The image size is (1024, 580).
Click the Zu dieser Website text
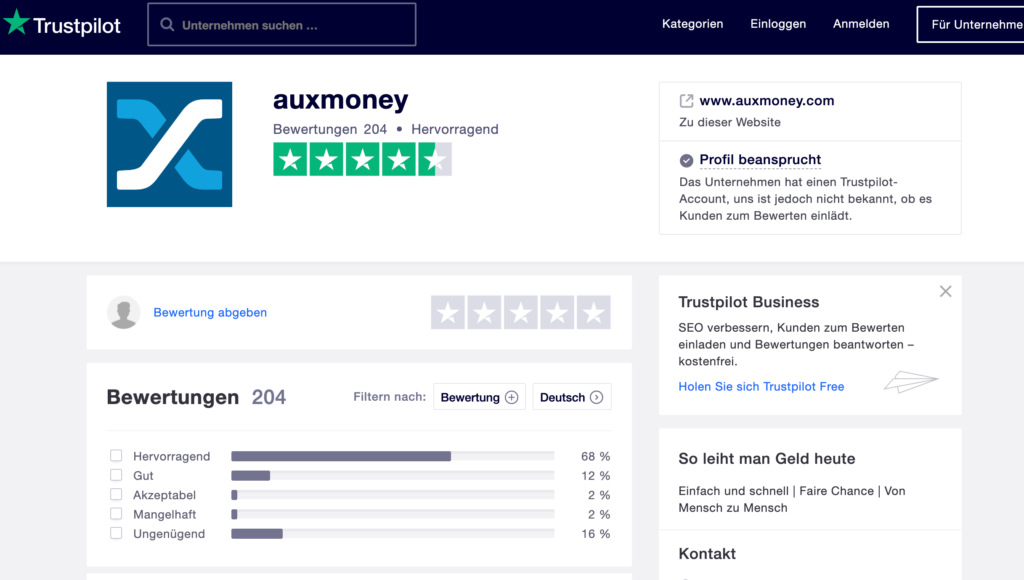coord(729,122)
